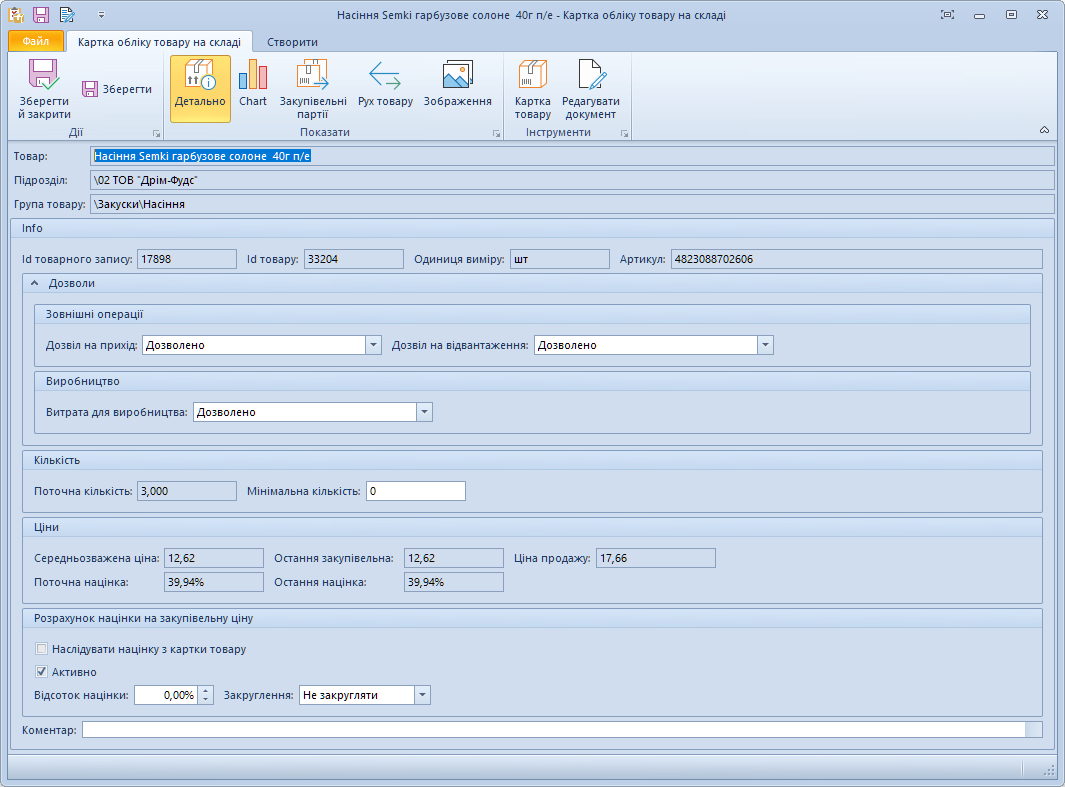Viewport: 1065px width, 787px height.
Task: Show the 'Зображення' image panel
Action: pyautogui.click(x=457, y=88)
